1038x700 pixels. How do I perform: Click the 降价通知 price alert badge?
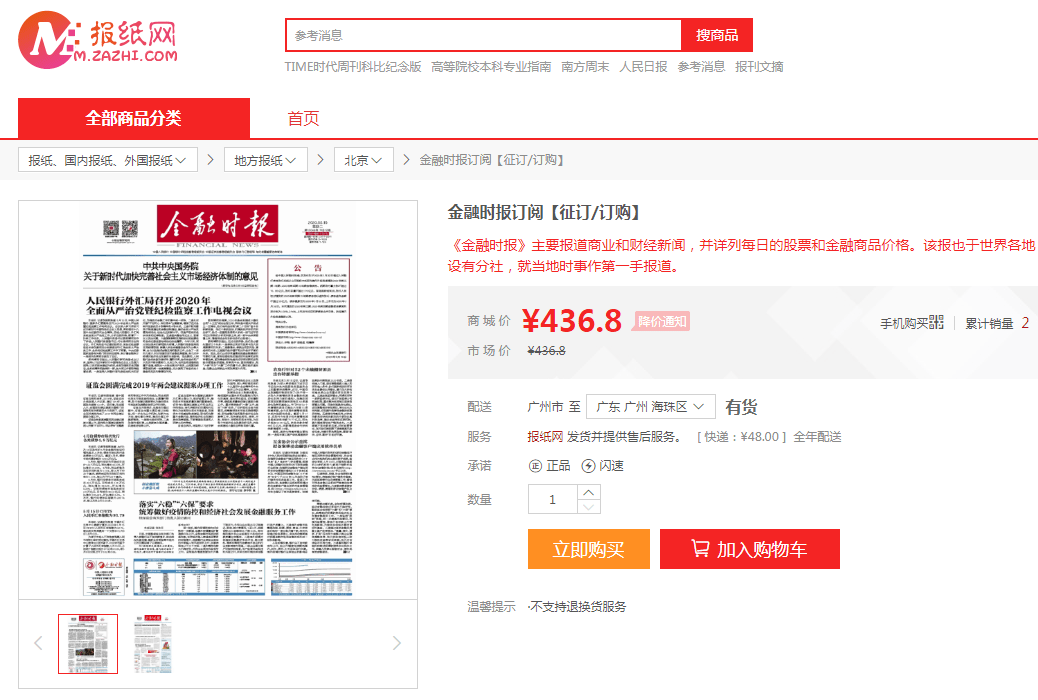click(x=662, y=321)
